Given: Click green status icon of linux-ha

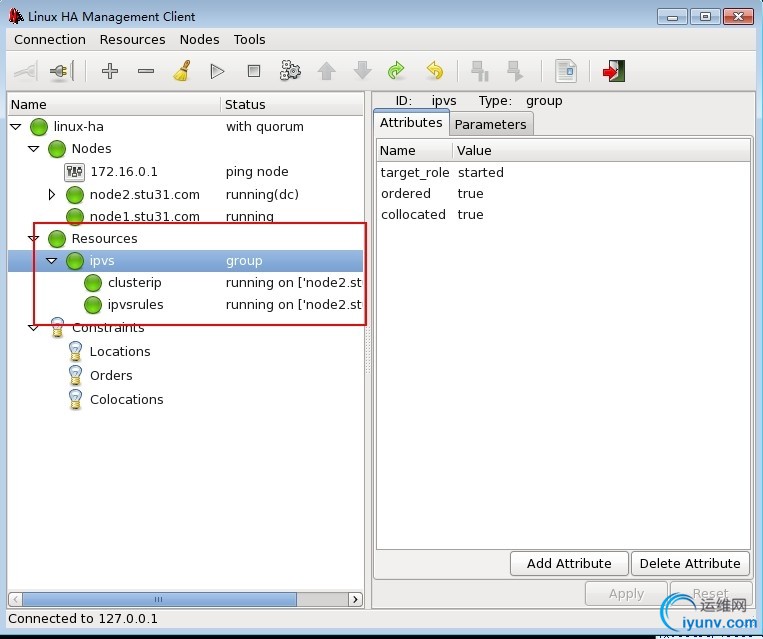Looking at the screenshot, I should (39, 127).
